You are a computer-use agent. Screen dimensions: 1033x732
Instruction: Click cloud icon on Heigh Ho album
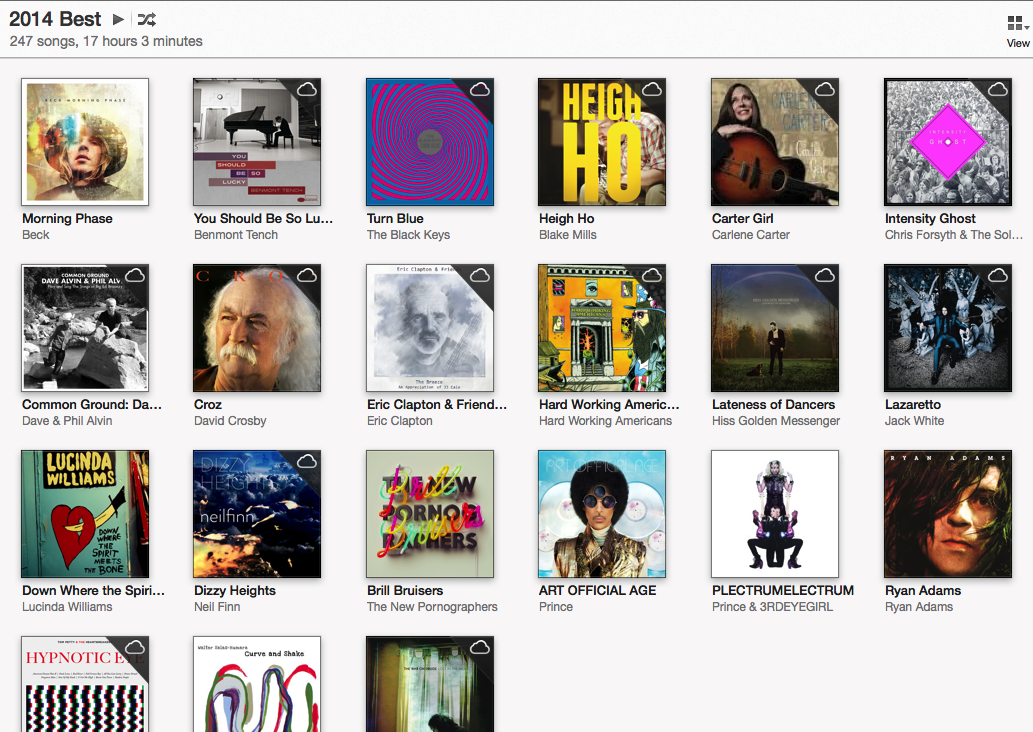[x=652, y=89]
